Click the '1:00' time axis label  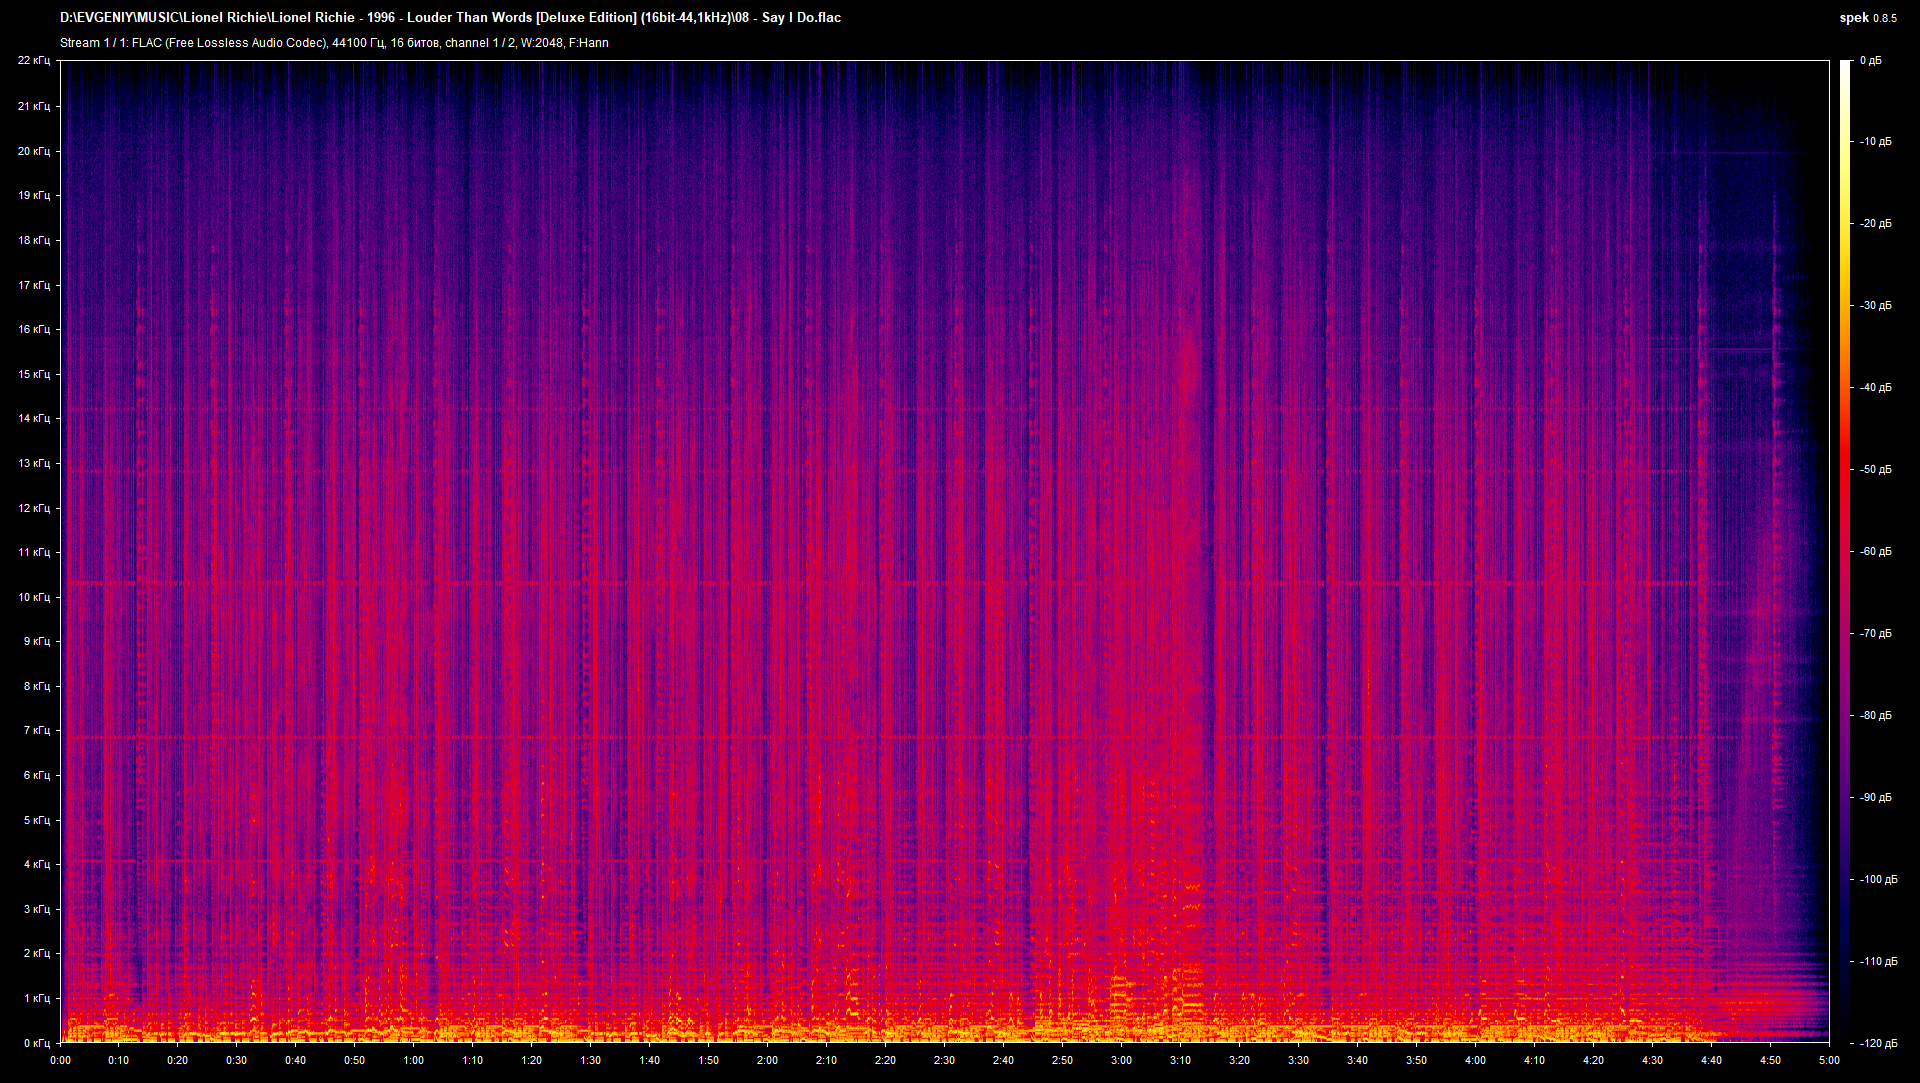point(414,1060)
